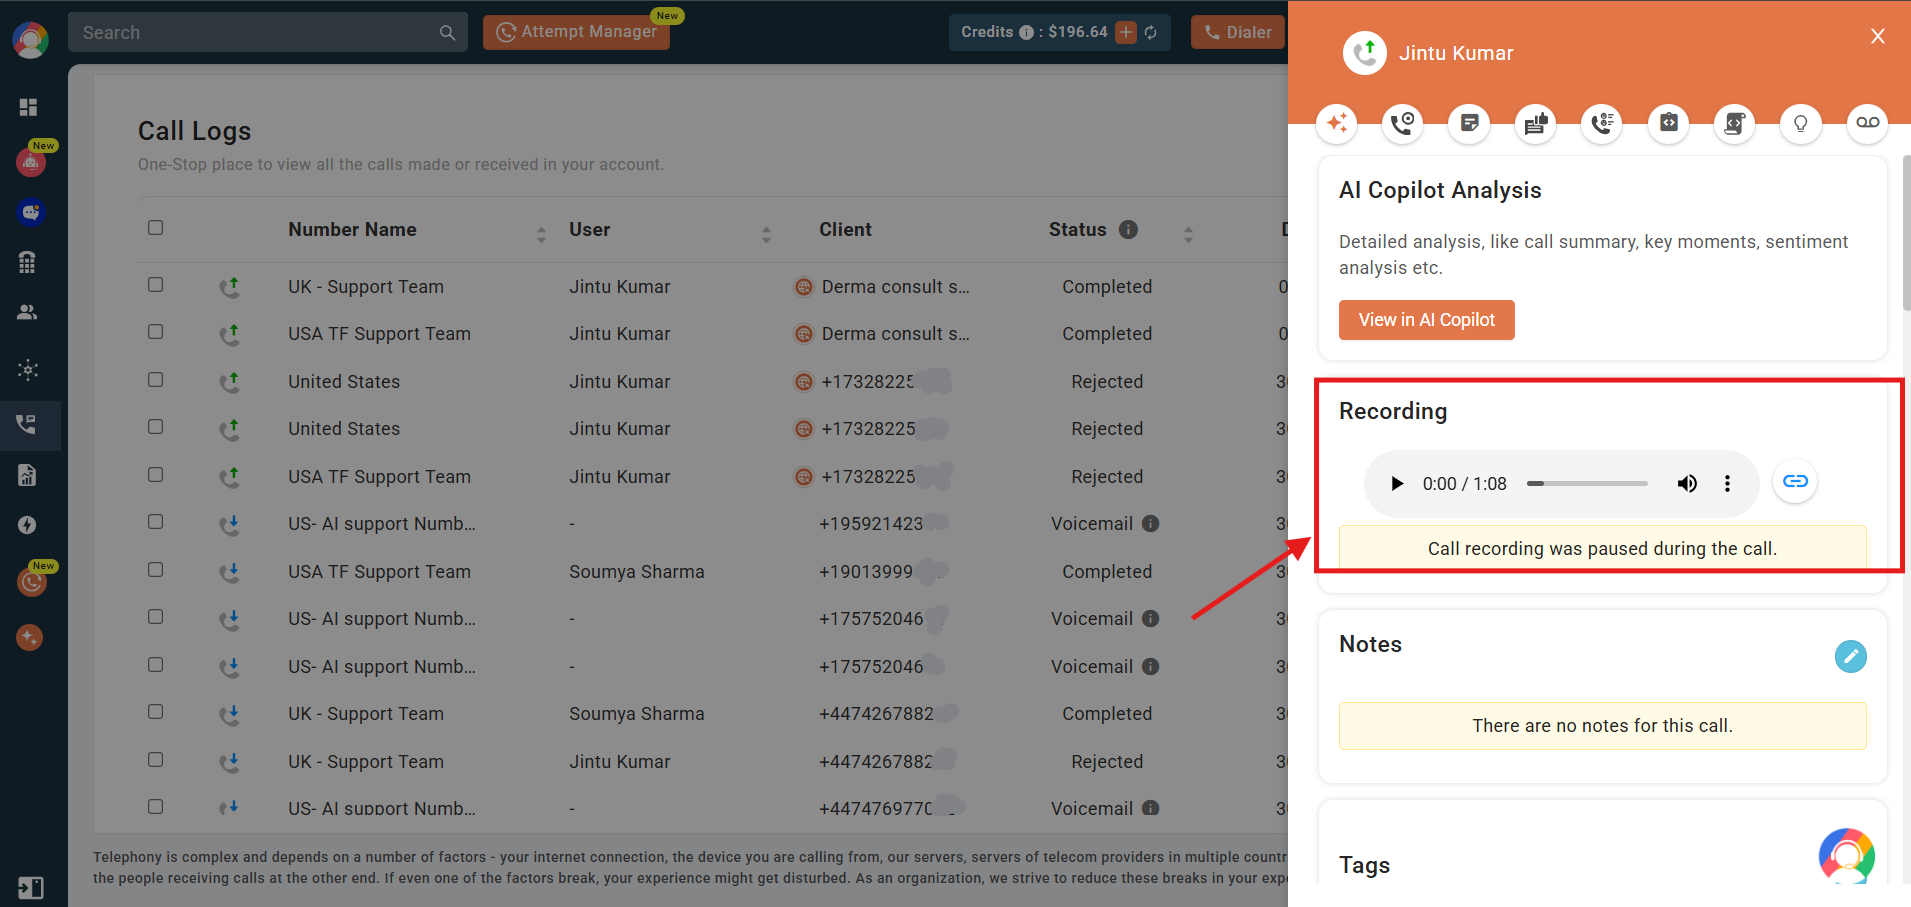Image resolution: width=1911 pixels, height=907 pixels.
Task: Open first Derma consult client cell
Action: tap(882, 287)
